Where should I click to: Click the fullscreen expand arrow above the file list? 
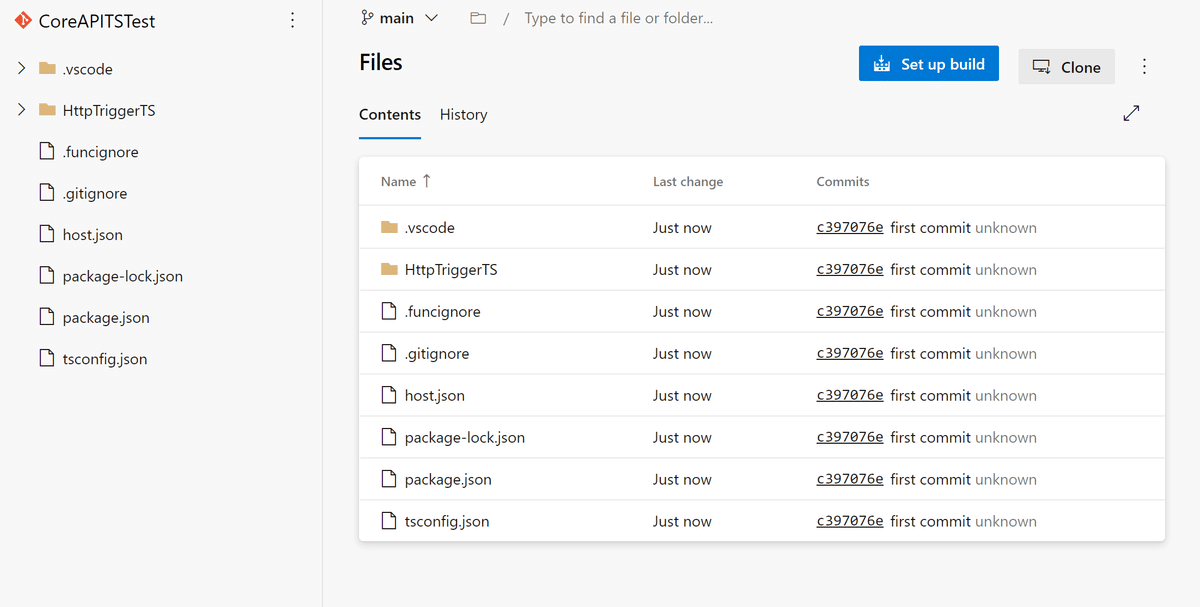click(x=1131, y=113)
